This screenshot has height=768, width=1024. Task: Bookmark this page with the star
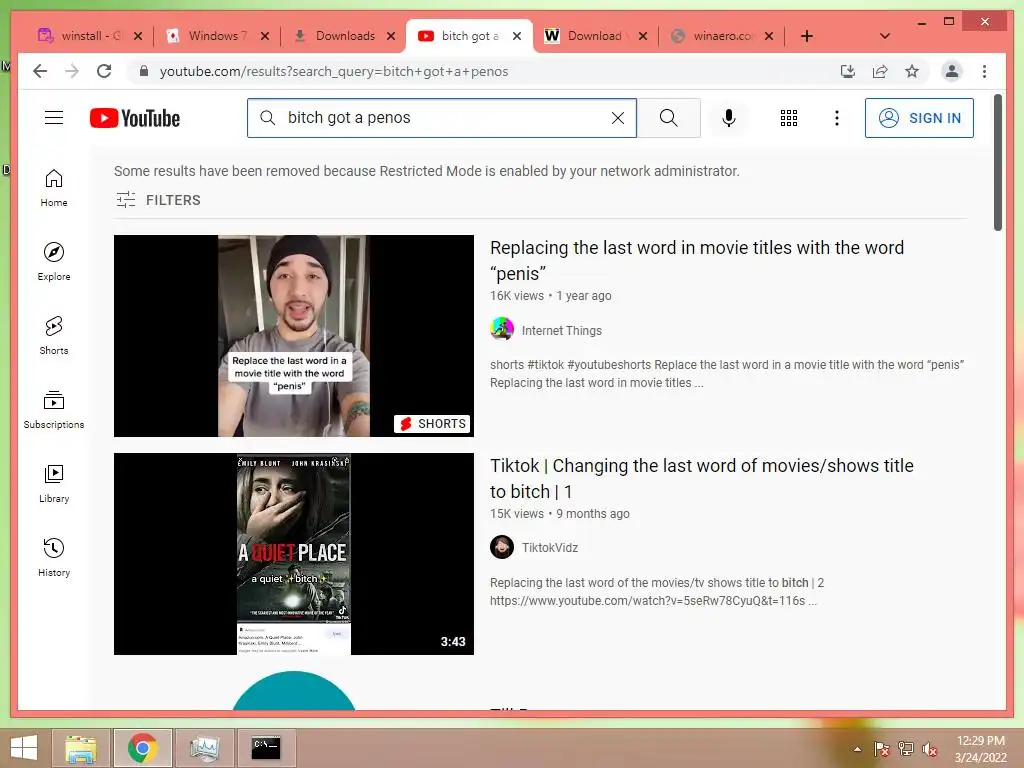(x=912, y=71)
